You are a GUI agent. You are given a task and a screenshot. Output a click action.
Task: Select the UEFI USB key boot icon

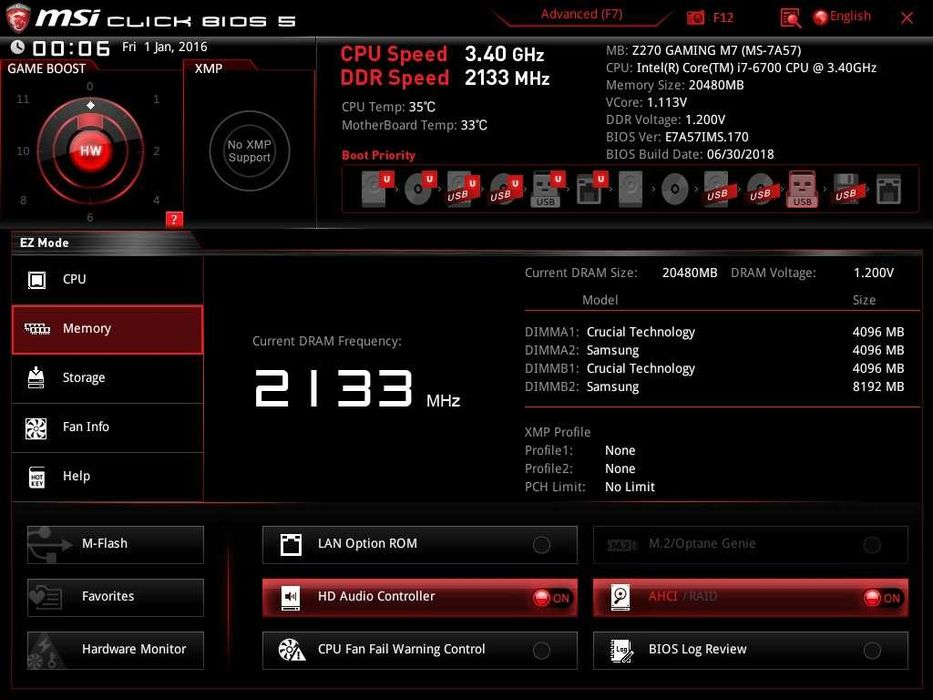click(547, 189)
